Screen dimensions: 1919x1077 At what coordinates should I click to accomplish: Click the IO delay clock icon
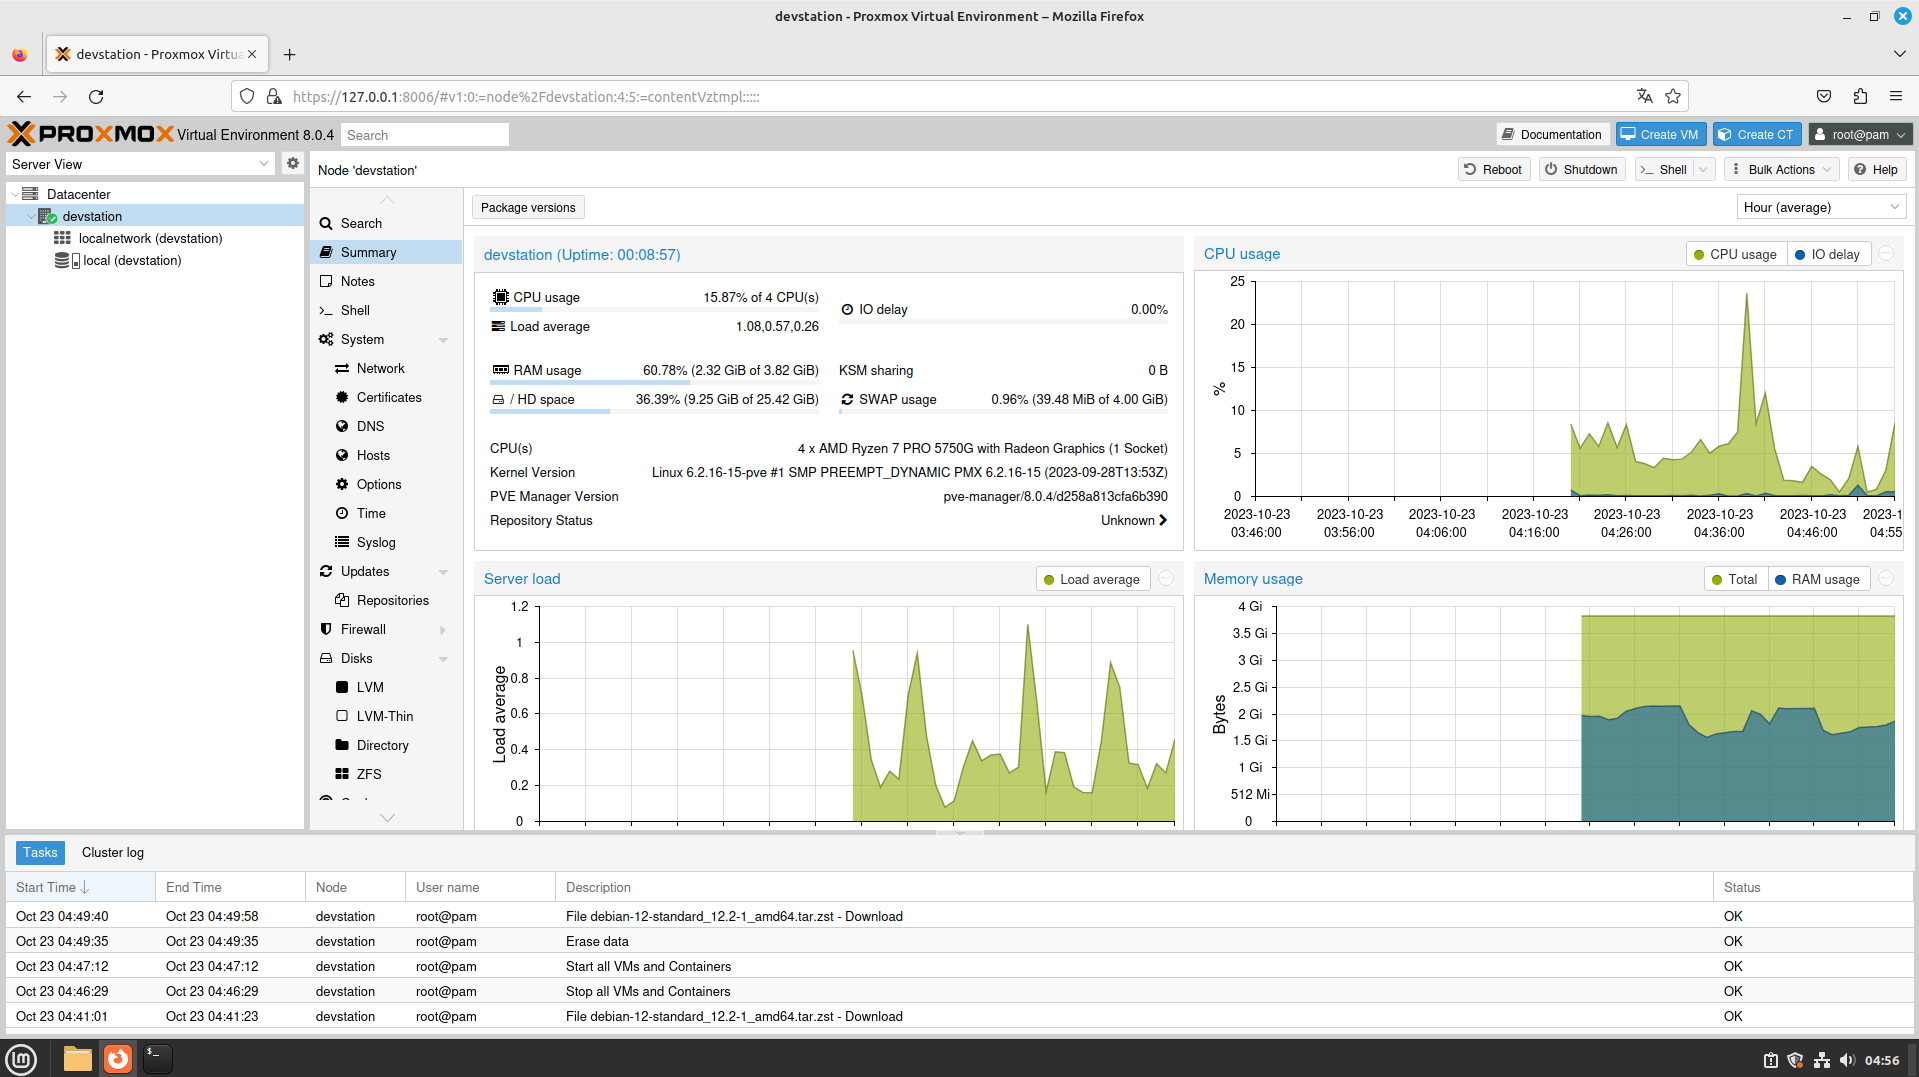click(847, 309)
